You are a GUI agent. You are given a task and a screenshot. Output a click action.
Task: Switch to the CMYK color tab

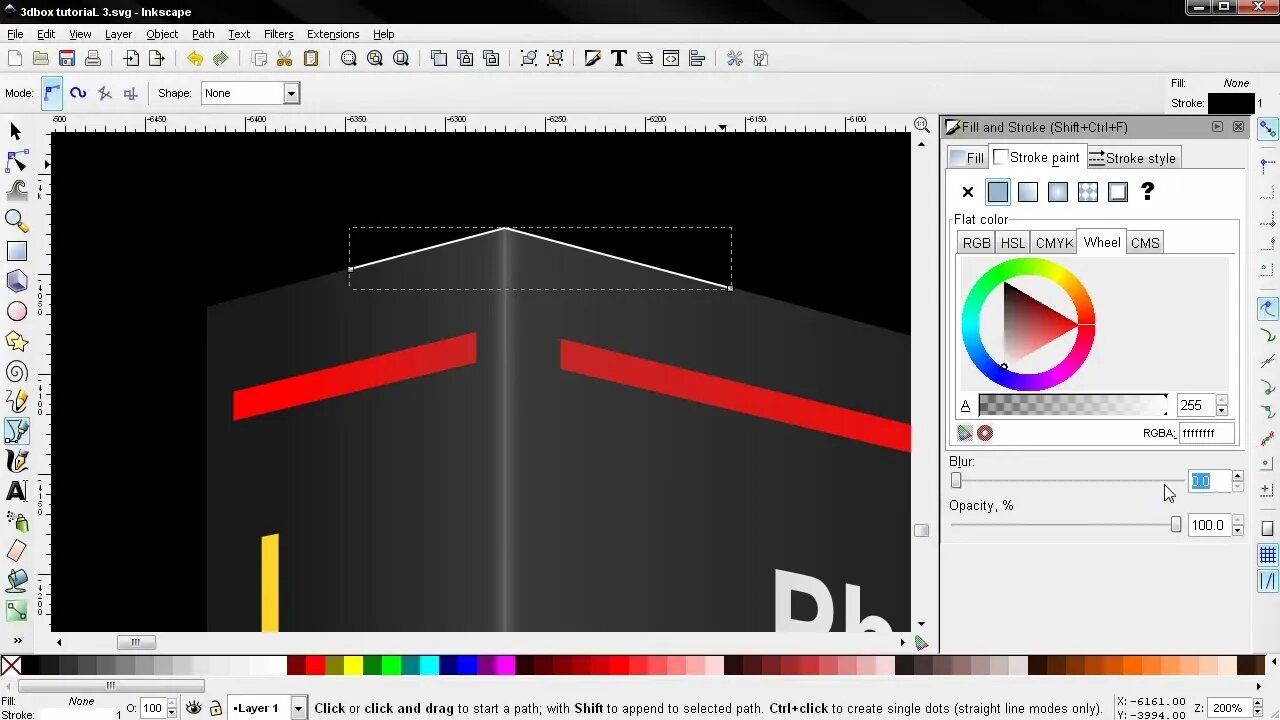click(1054, 243)
